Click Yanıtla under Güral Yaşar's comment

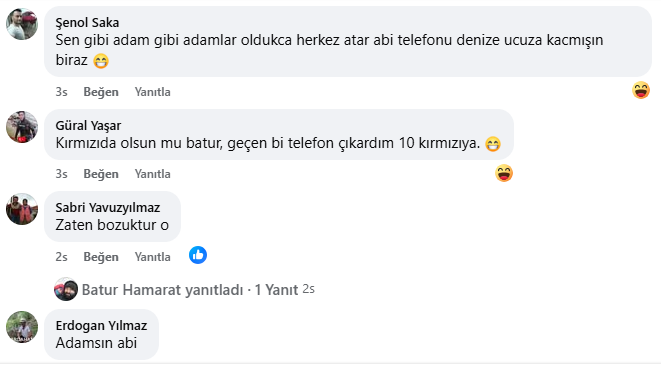(x=153, y=174)
